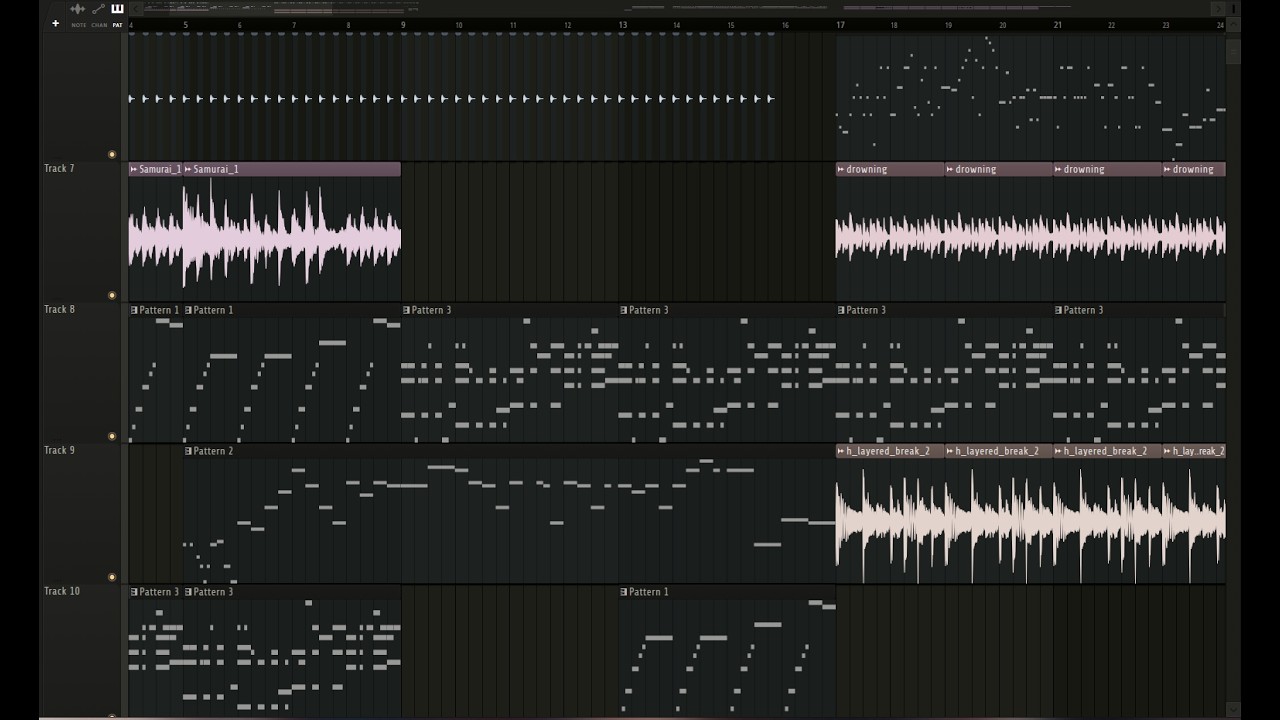Switch to the PAT mode label
Screen dimensions: 1280x720
coord(117,25)
